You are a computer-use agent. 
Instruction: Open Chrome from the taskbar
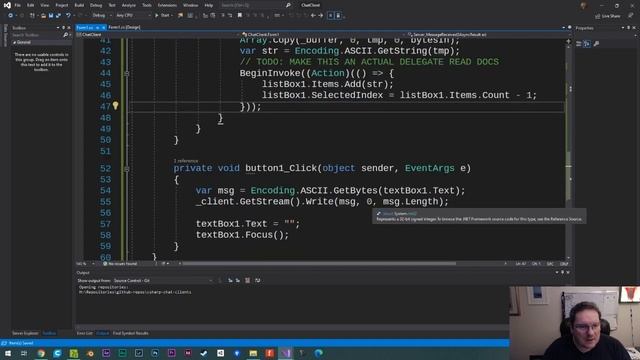coord(41,353)
